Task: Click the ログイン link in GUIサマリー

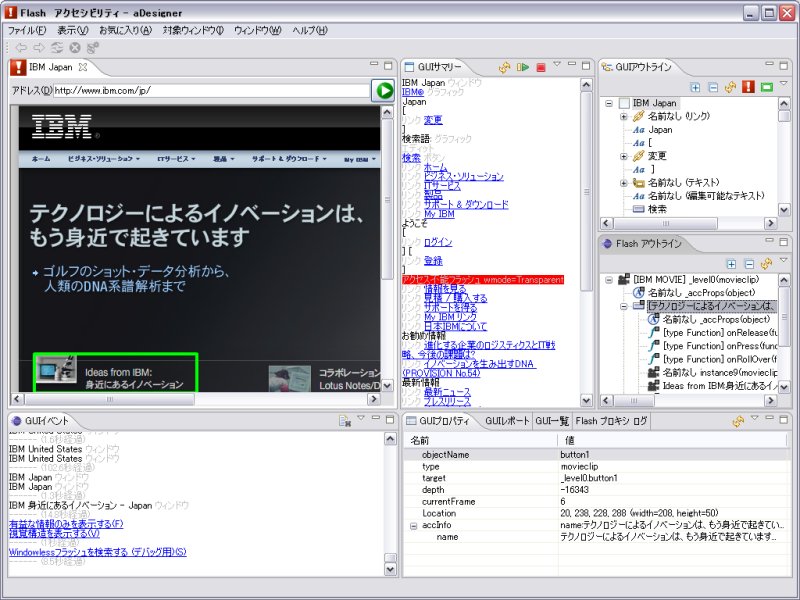Action: point(438,242)
